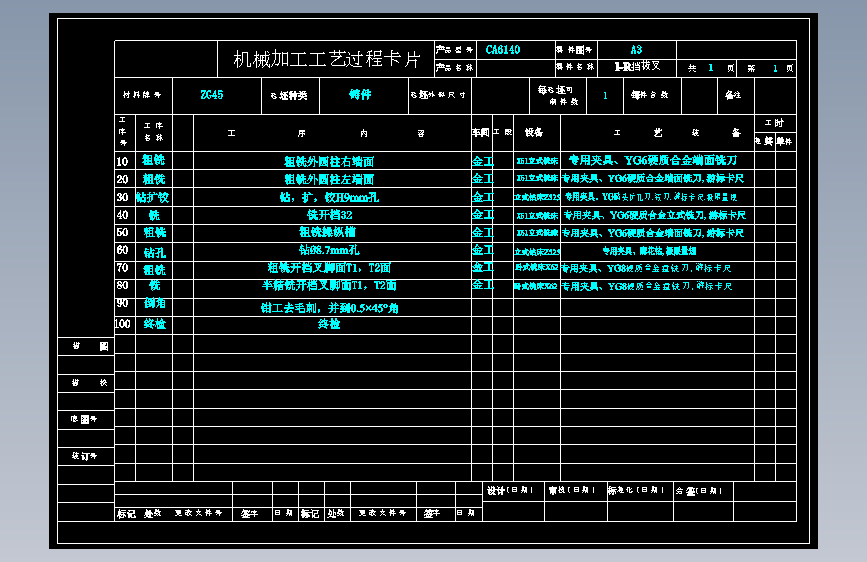Click the text 粗铣外圆柱右端面
Viewport: 867px width, 562px height.
(x=329, y=162)
